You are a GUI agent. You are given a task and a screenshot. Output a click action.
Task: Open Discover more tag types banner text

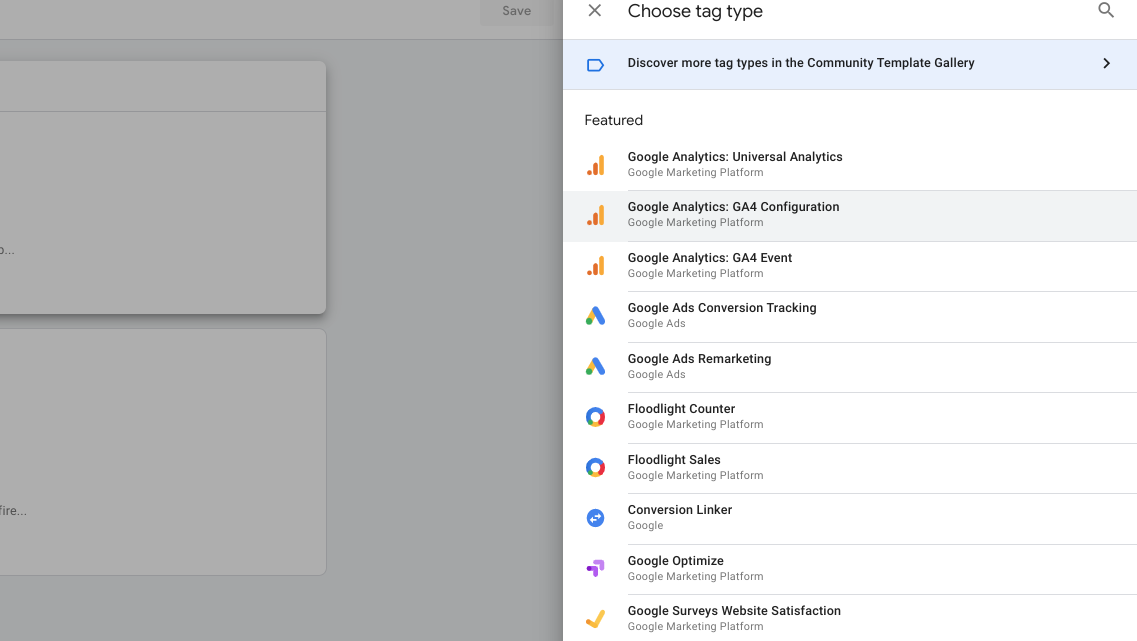click(x=801, y=63)
